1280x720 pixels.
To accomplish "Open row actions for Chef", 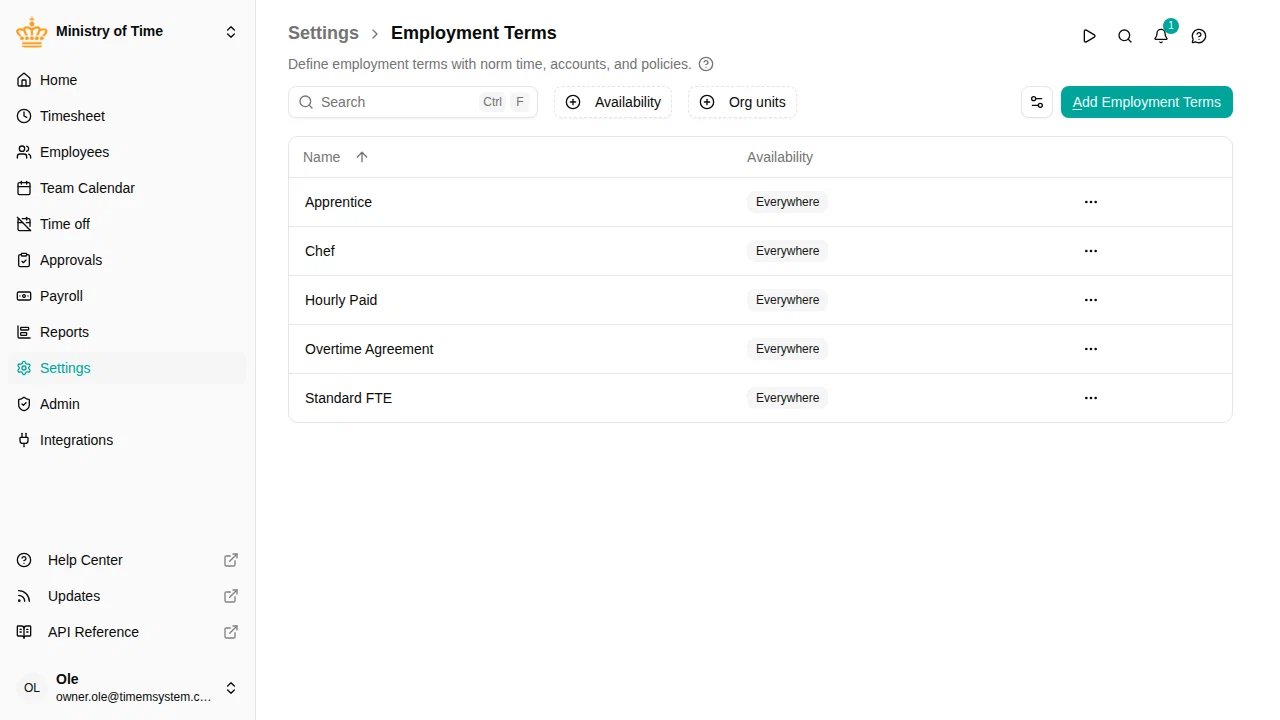I will (x=1091, y=251).
